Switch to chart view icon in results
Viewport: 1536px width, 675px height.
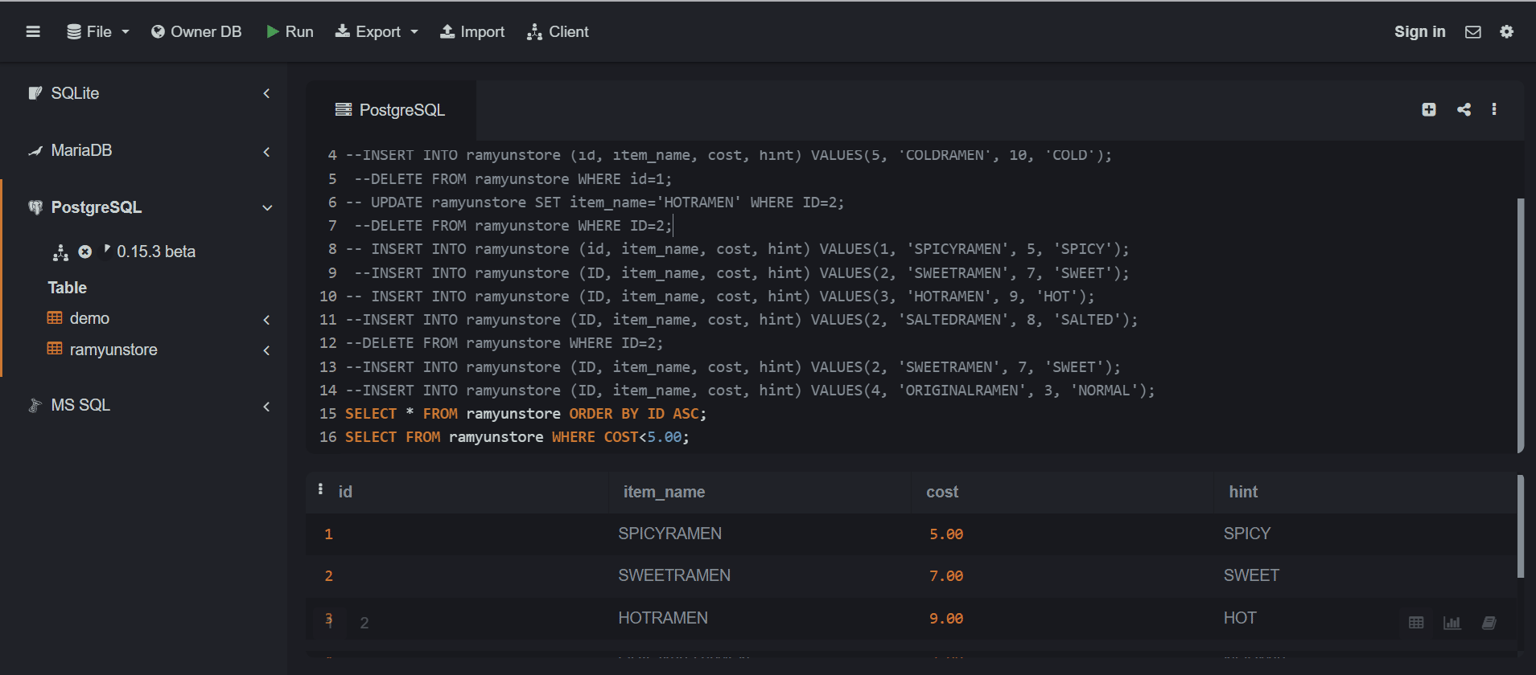pyautogui.click(x=1452, y=623)
